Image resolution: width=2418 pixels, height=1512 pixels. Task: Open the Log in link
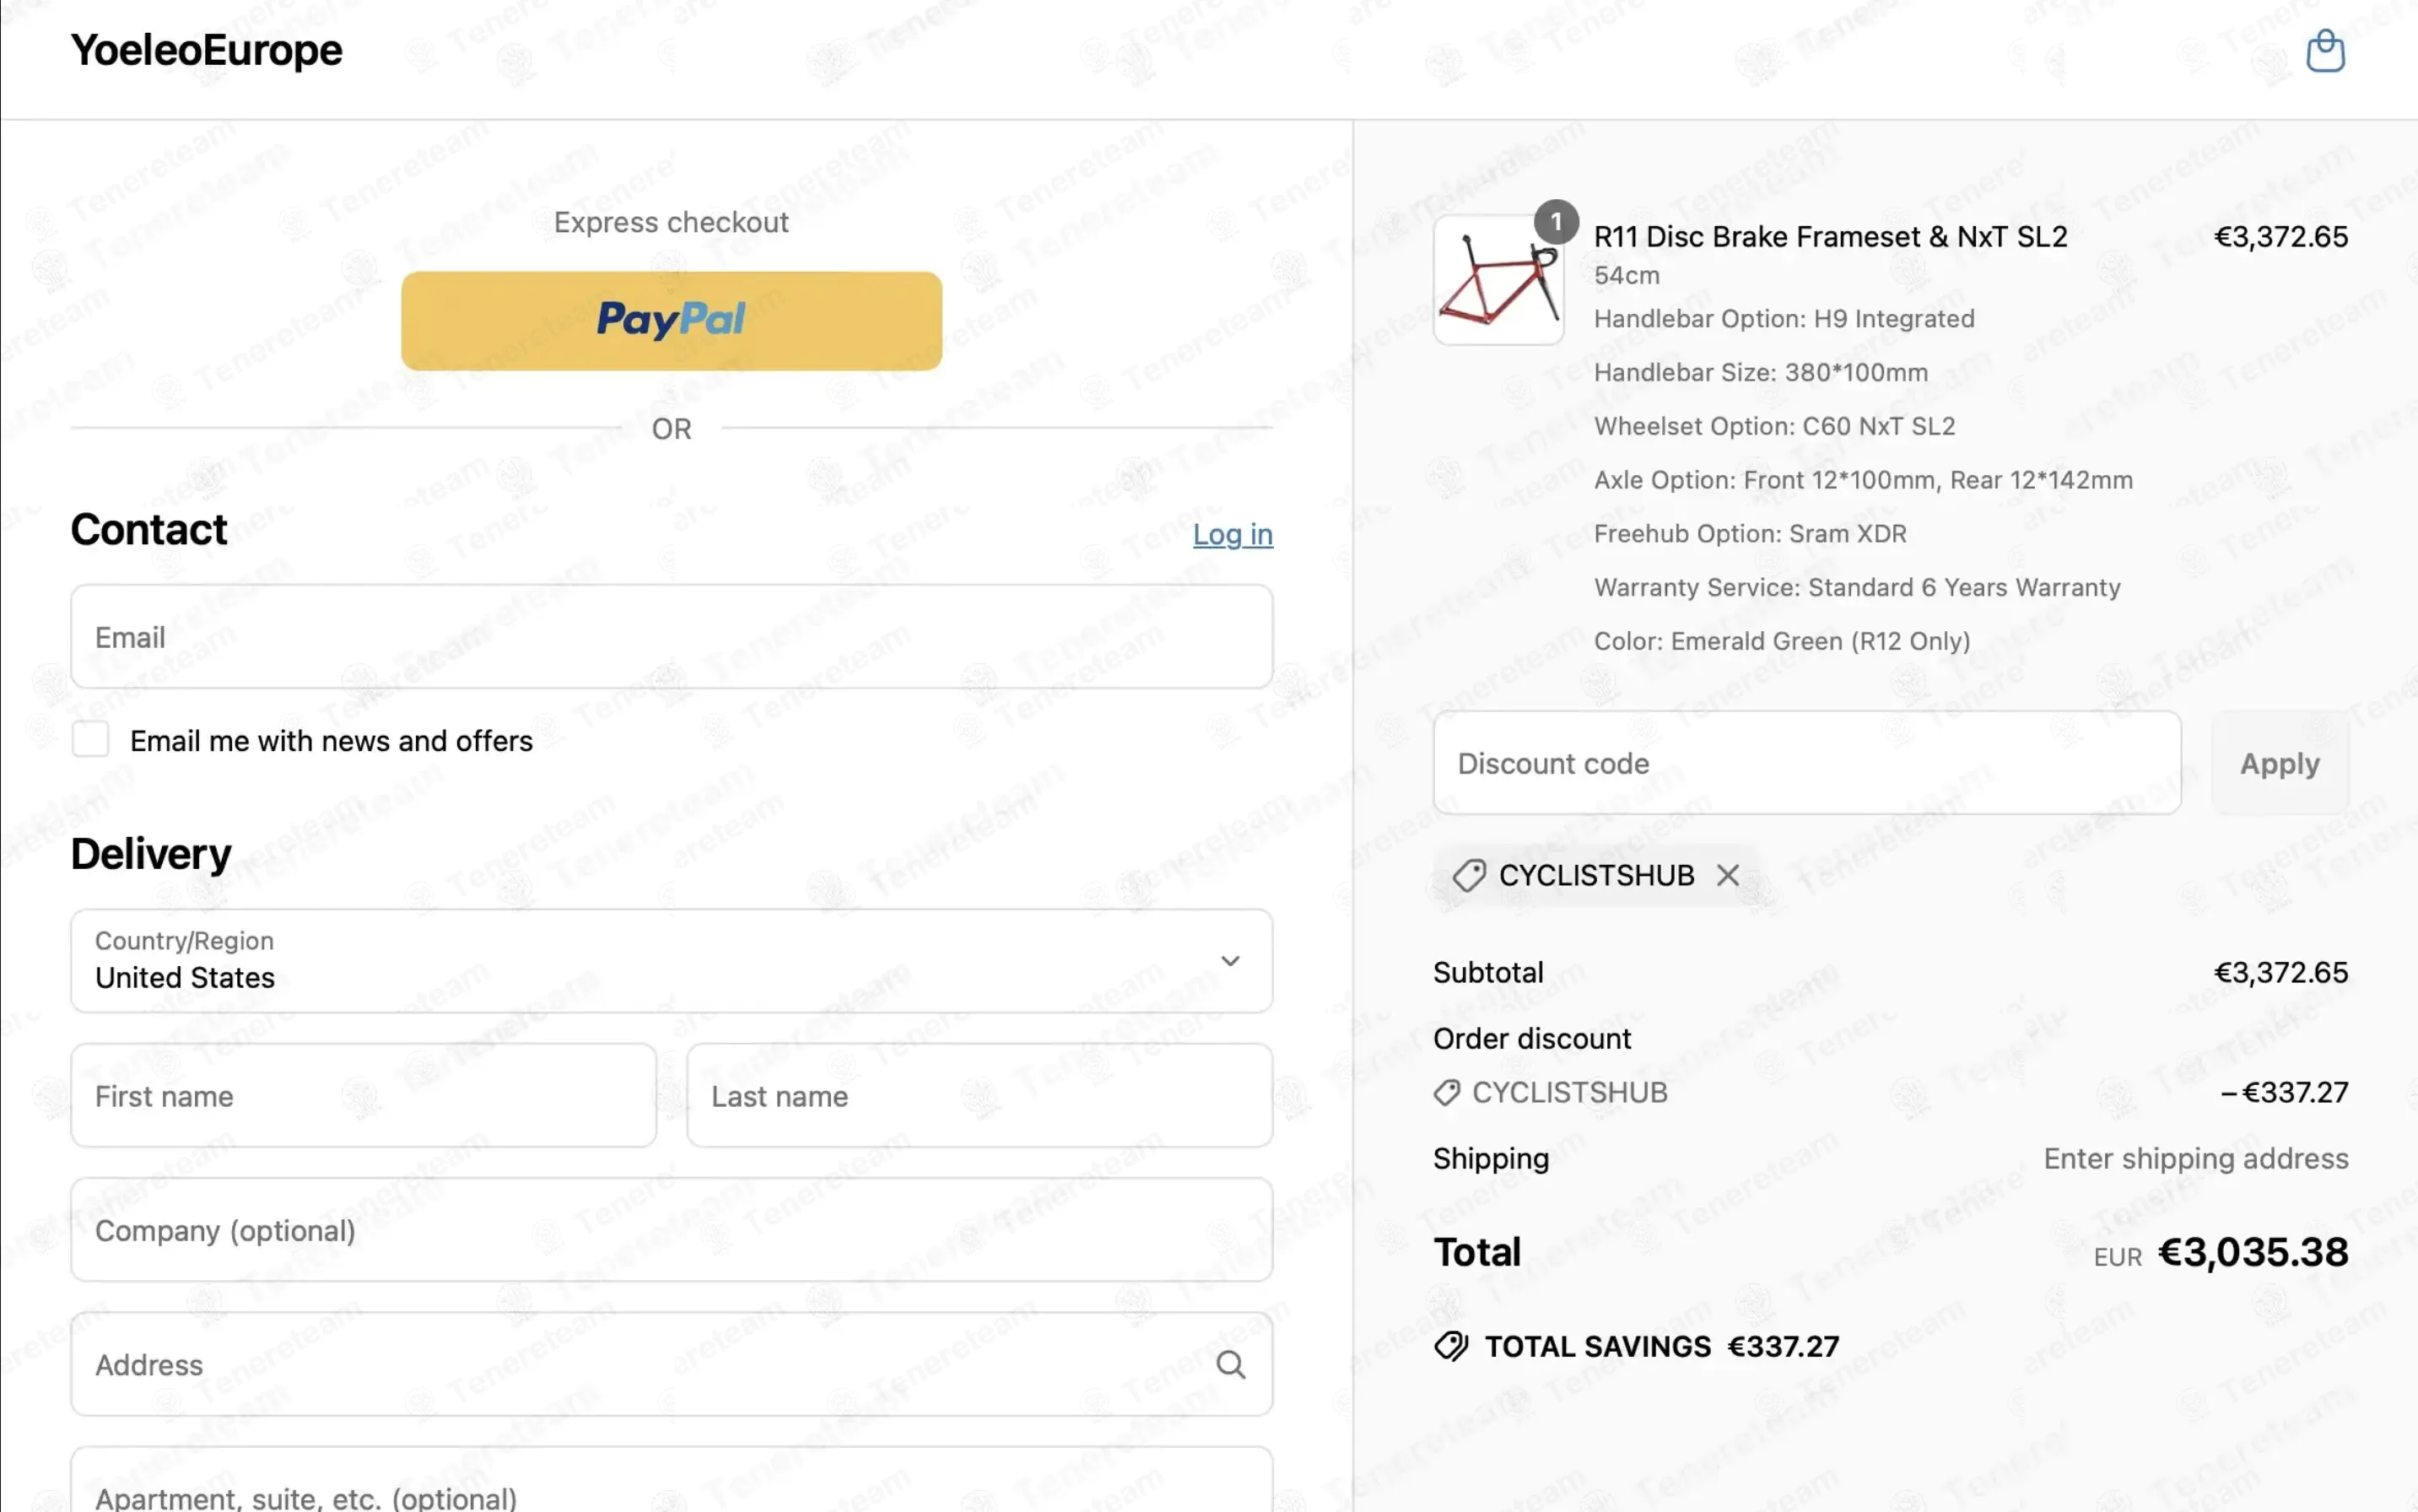pyautogui.click(x=1232, y=534)
